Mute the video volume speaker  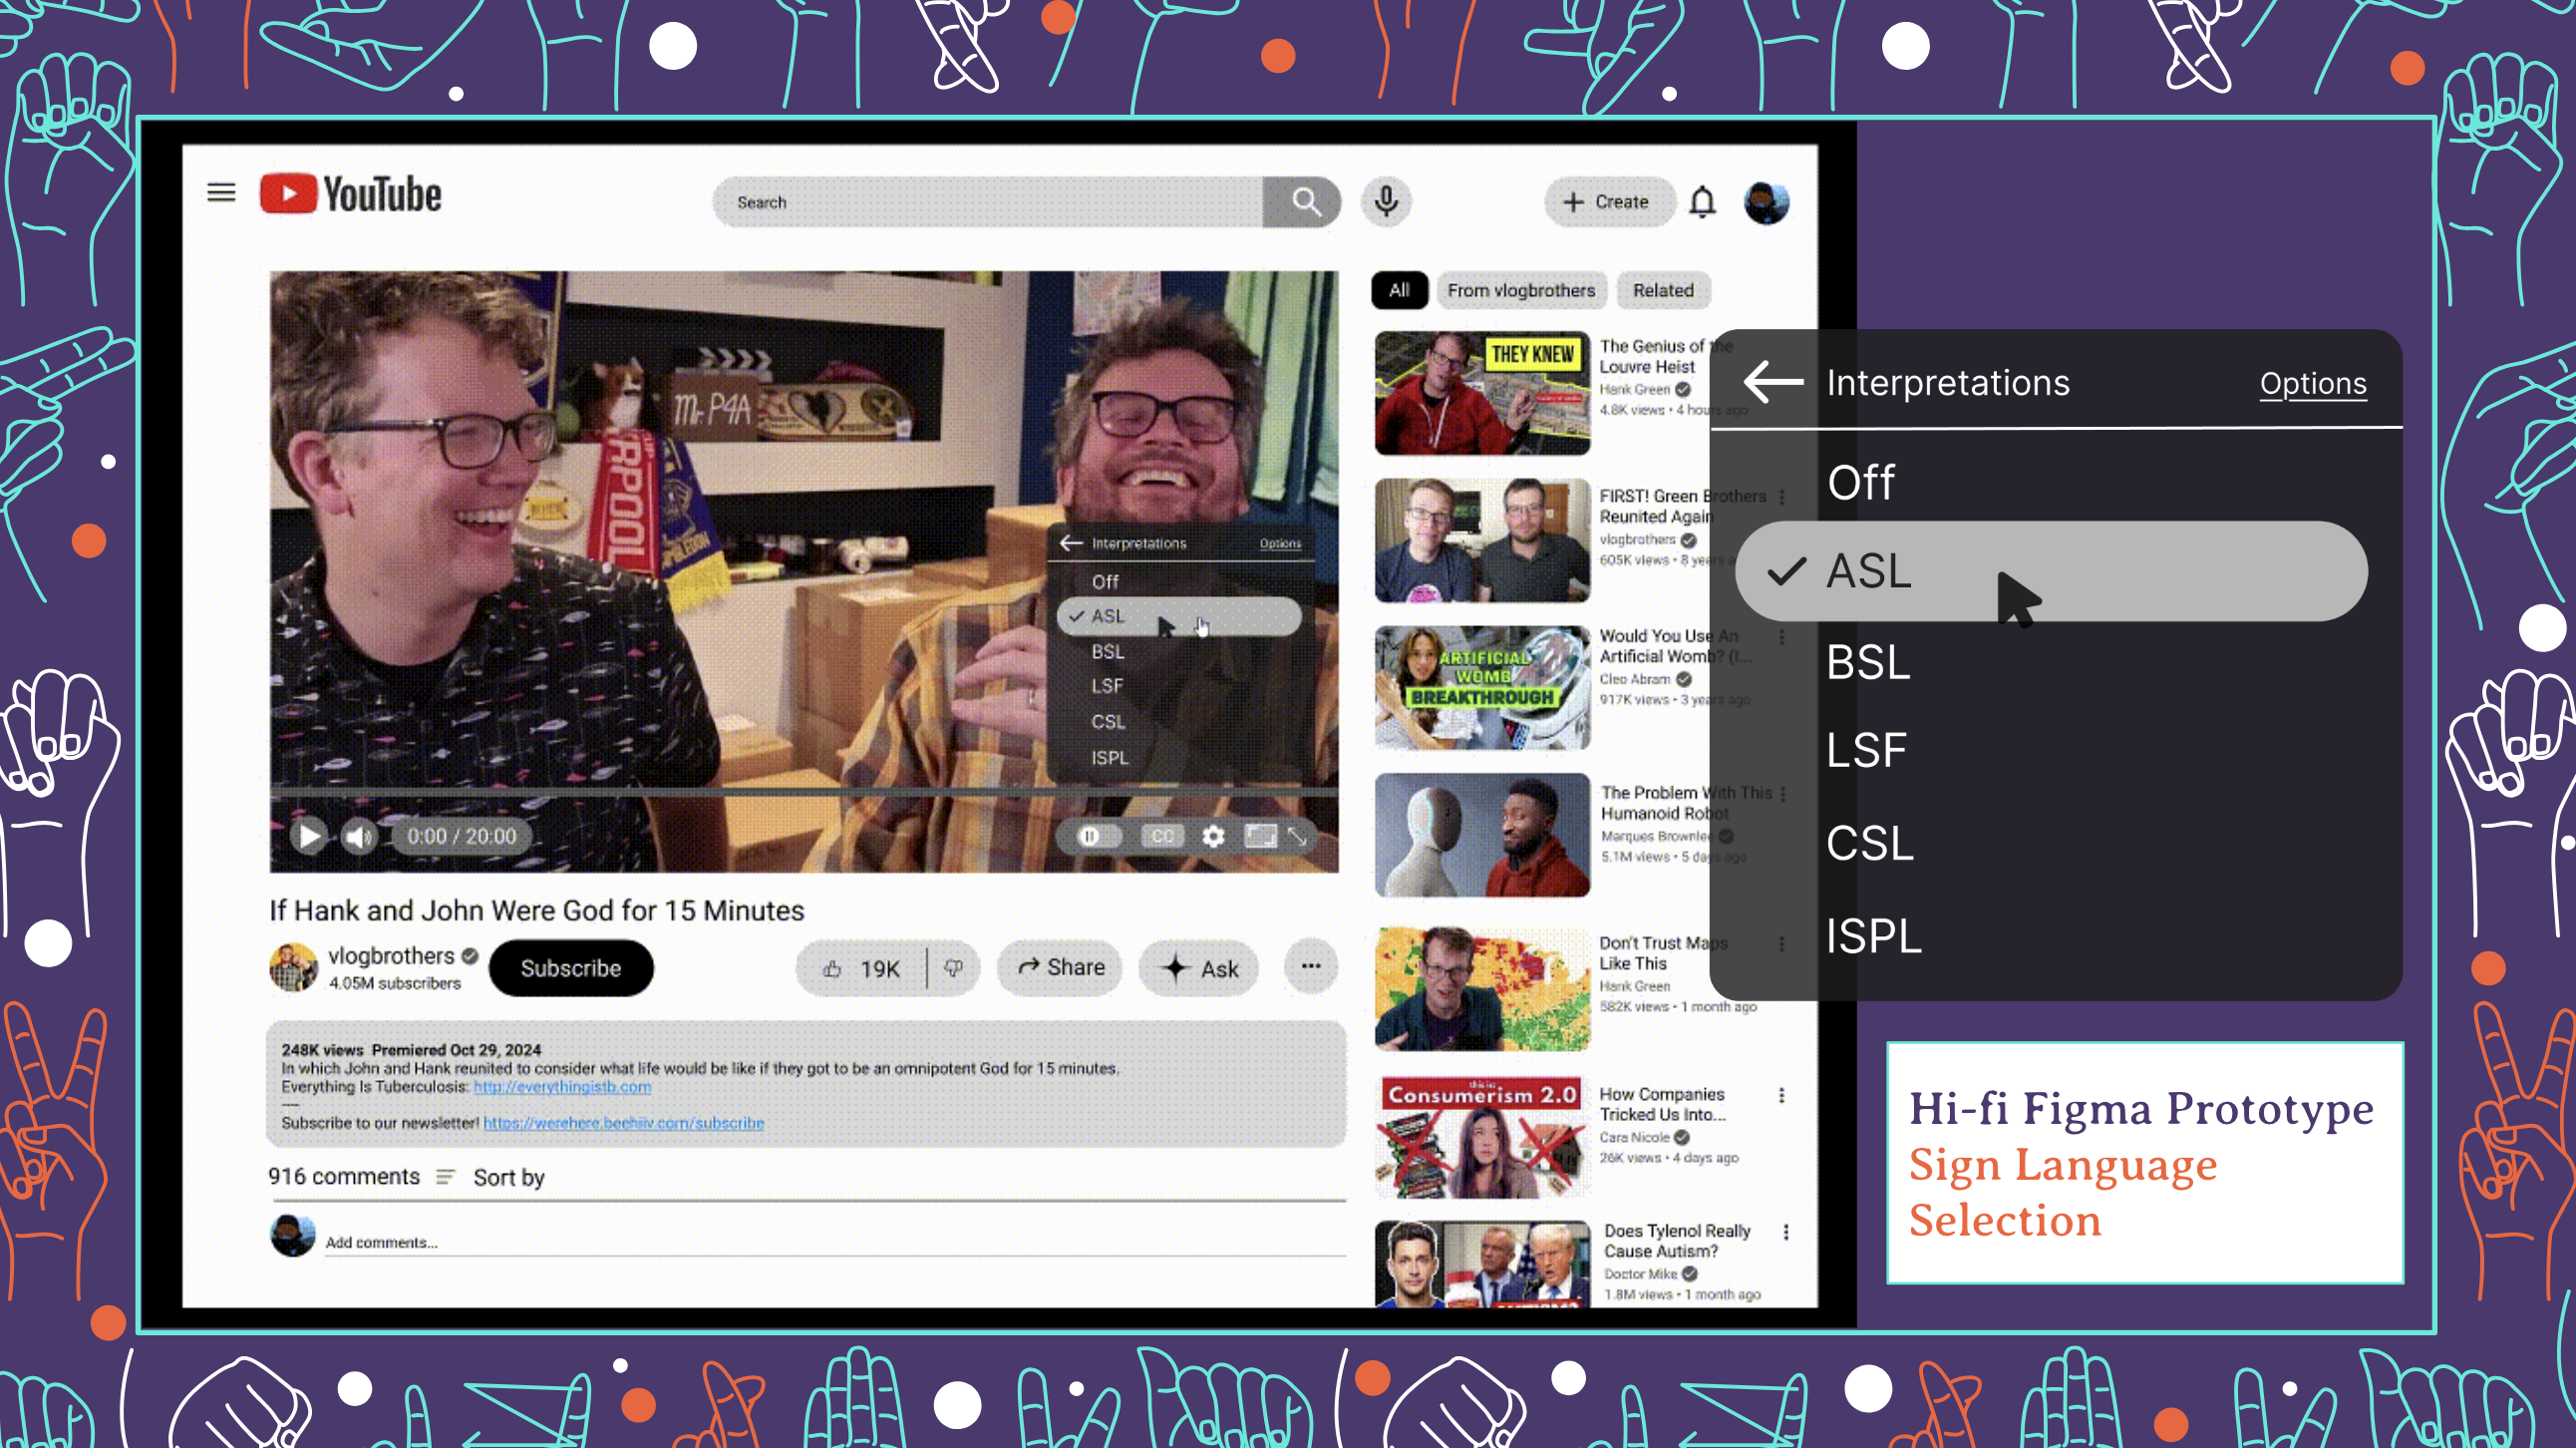click(358, 836)
